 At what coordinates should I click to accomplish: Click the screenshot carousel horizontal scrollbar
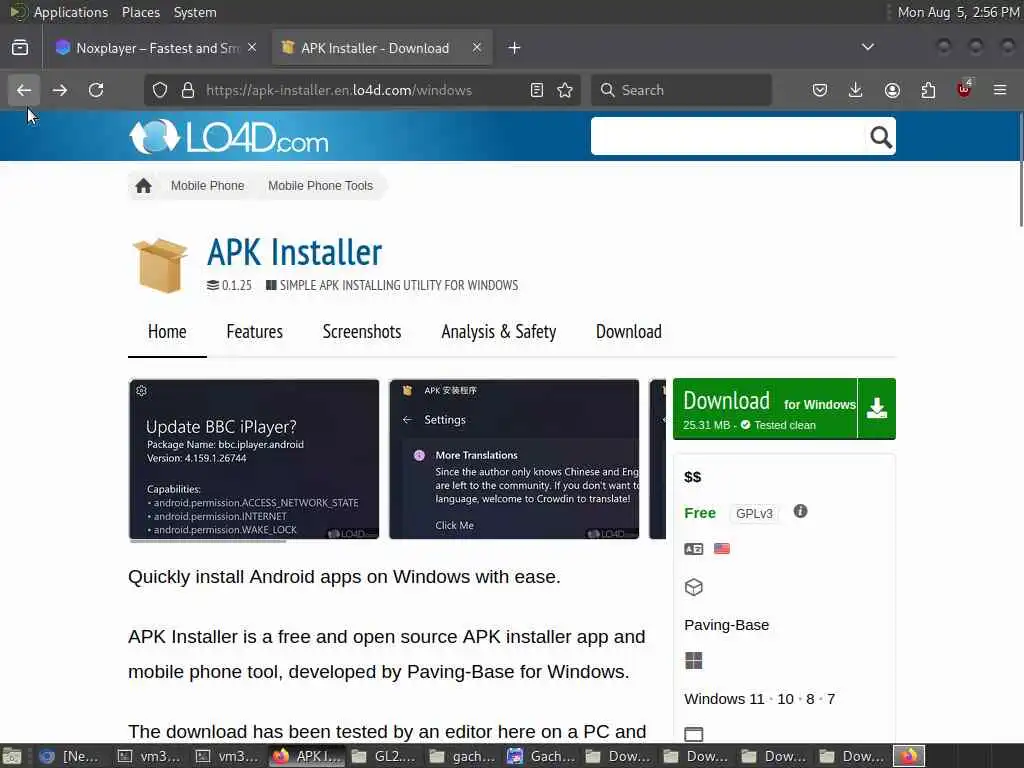pos(208,541)
